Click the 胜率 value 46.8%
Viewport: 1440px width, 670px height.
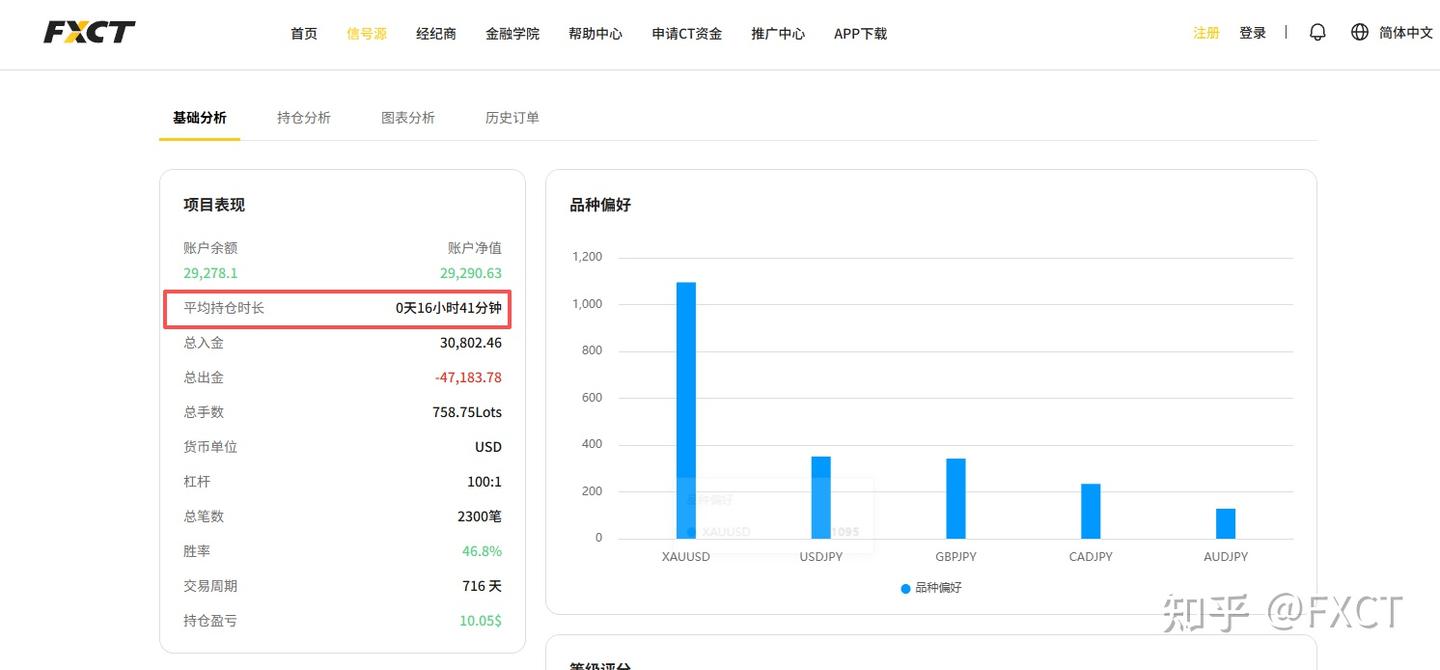(482, 551)
